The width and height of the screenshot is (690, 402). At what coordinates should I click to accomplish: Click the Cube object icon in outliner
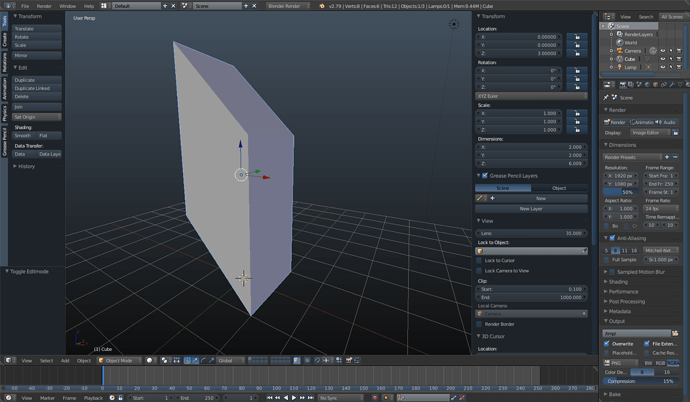(x=620, y=59)
